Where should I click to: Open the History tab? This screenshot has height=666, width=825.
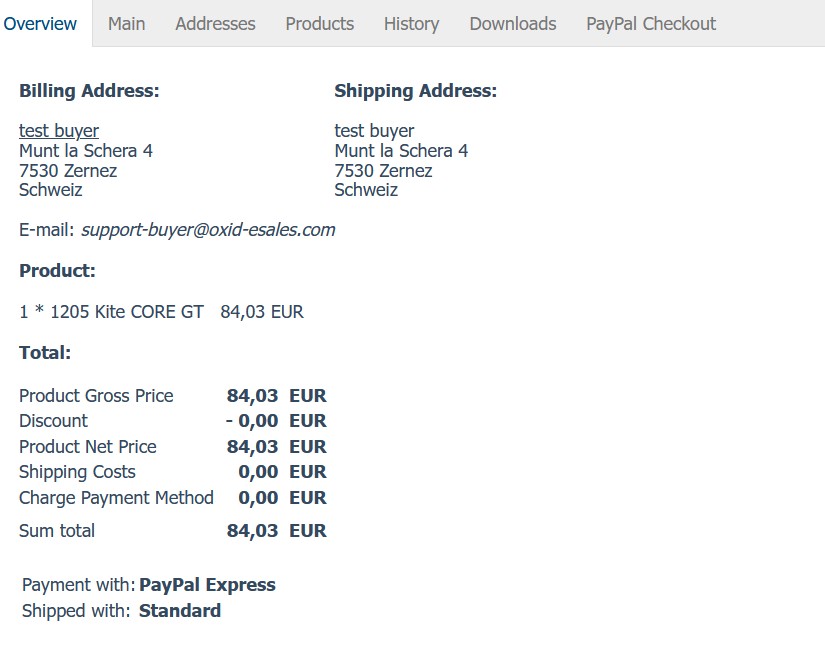tap(411, 23)
